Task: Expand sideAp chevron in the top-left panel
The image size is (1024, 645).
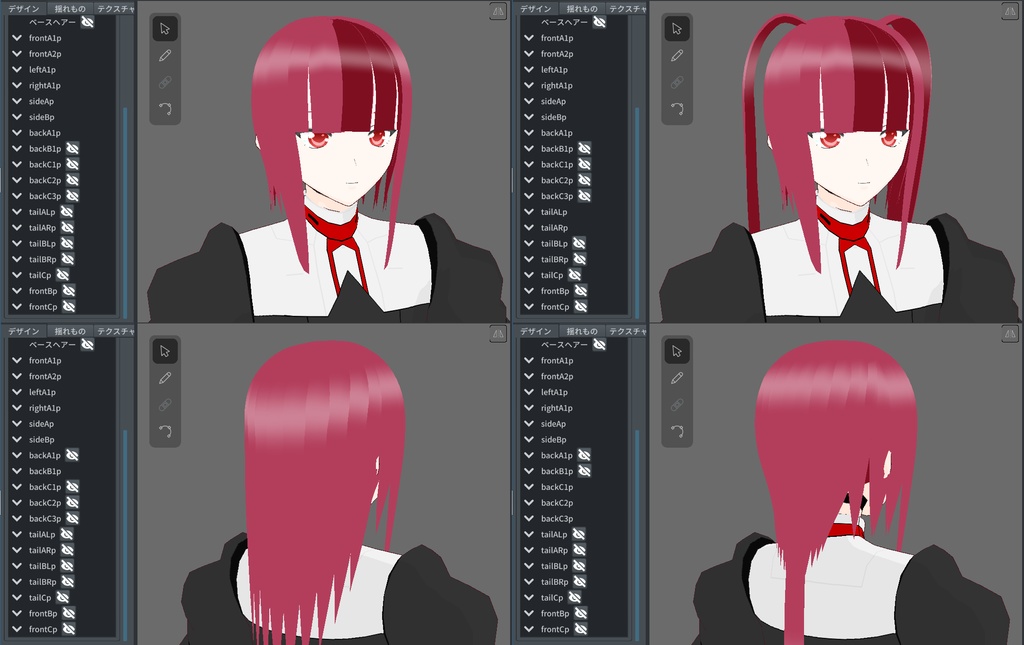Action: click(x=17, y=101)
